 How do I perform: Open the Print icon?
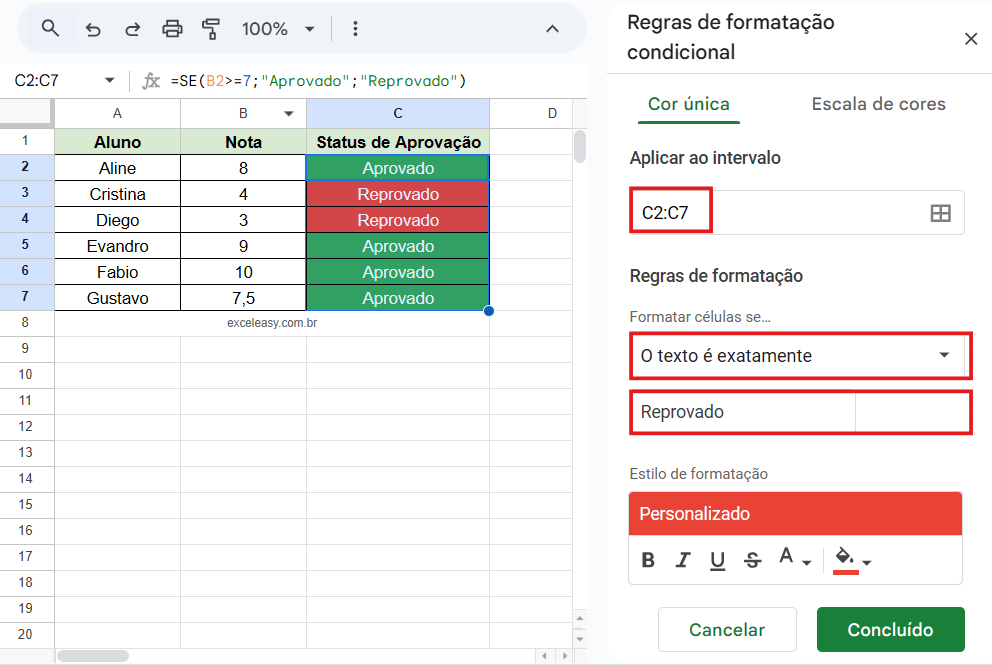173,29
